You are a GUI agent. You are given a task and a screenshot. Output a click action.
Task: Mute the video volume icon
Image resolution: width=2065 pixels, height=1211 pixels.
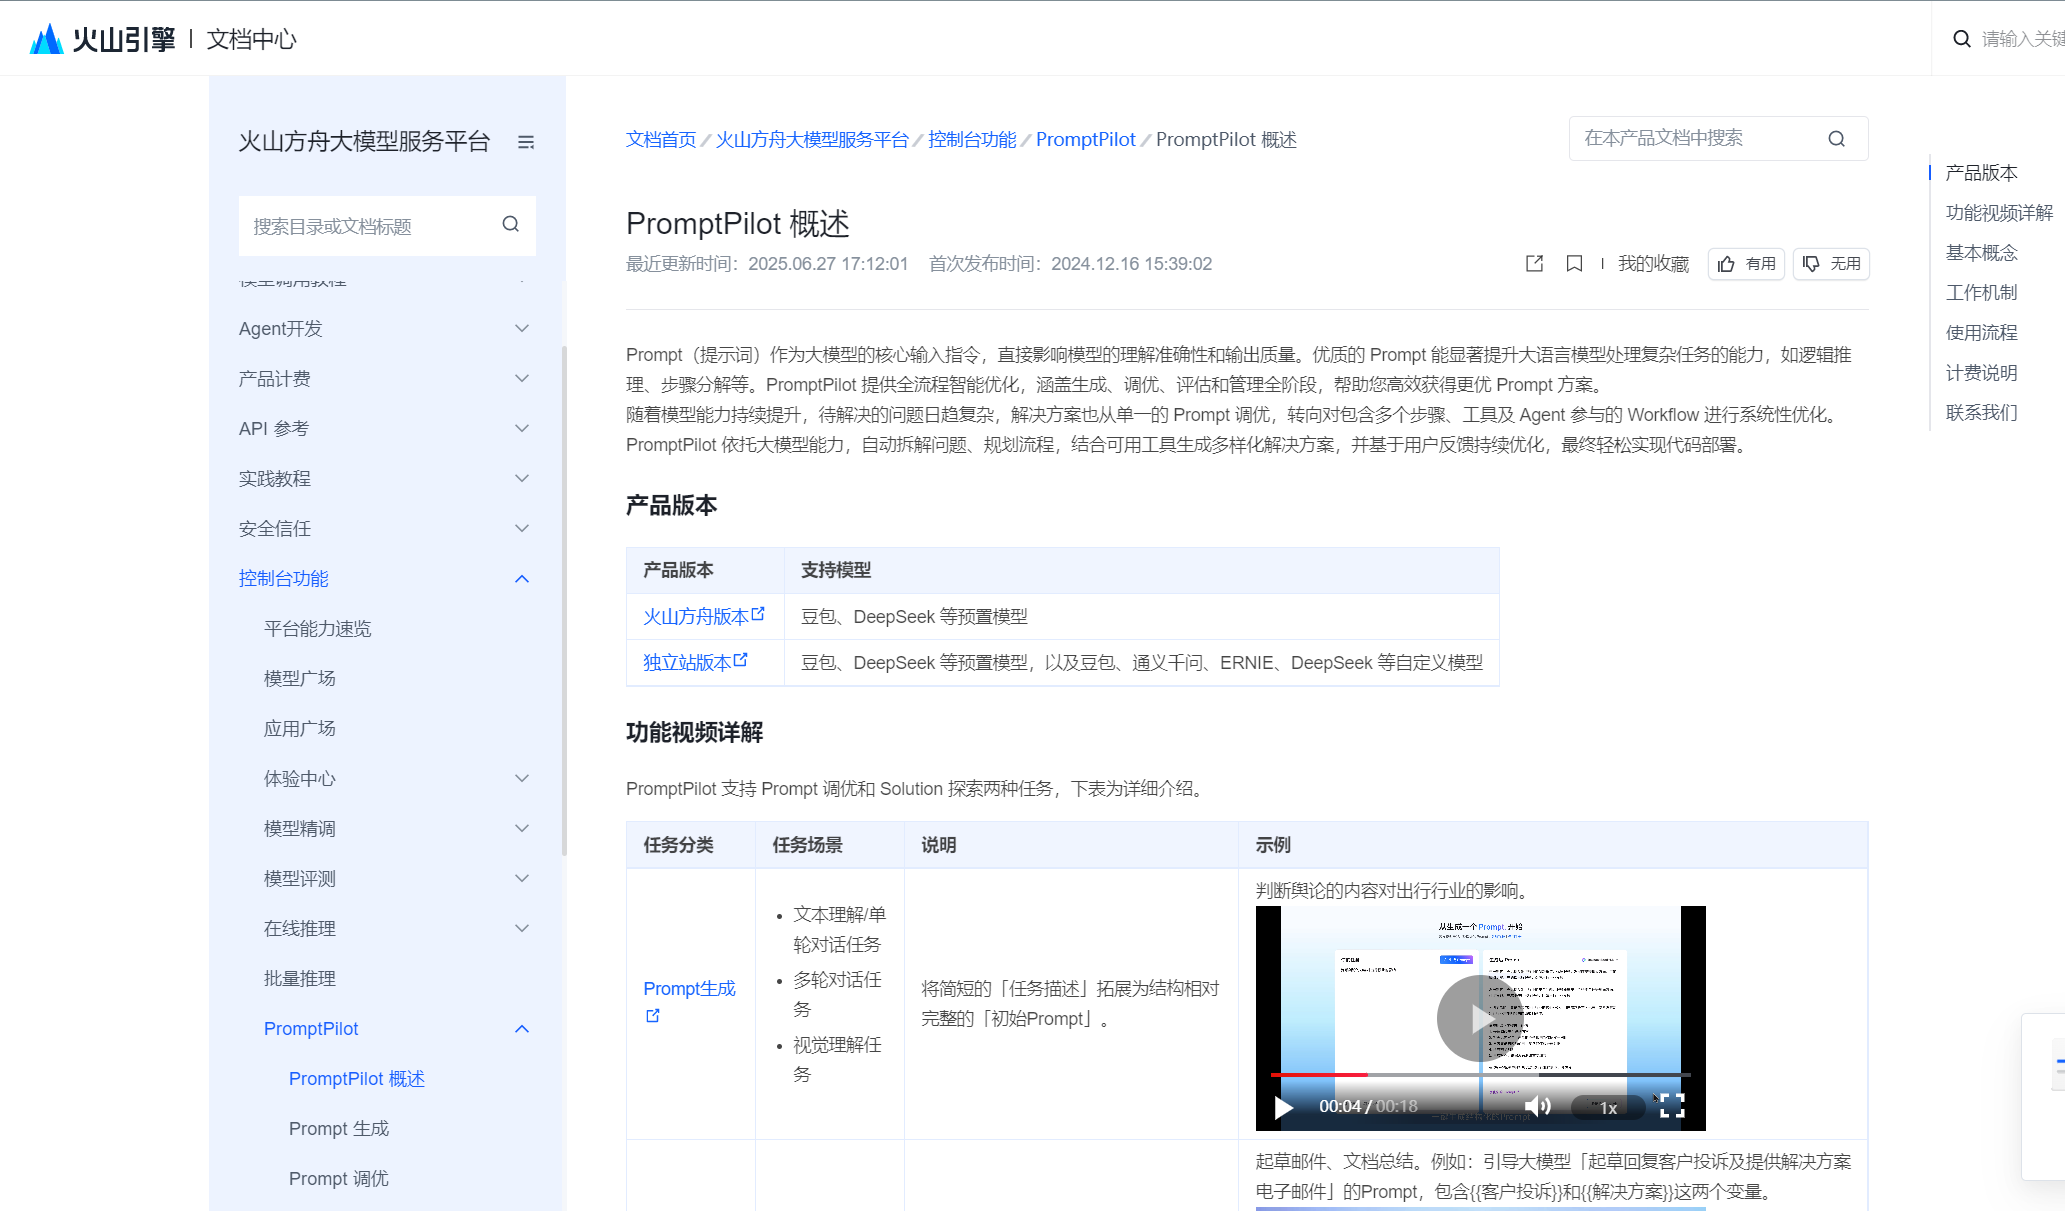tap(1538, 1106)
